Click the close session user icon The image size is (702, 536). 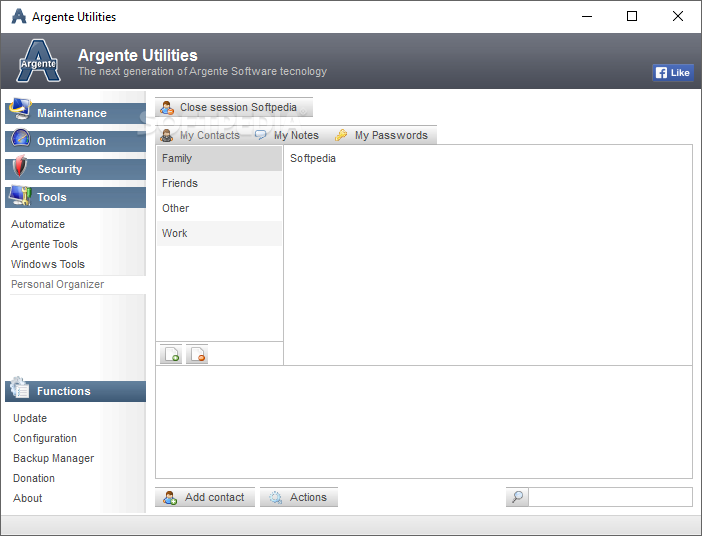point(167,108)
